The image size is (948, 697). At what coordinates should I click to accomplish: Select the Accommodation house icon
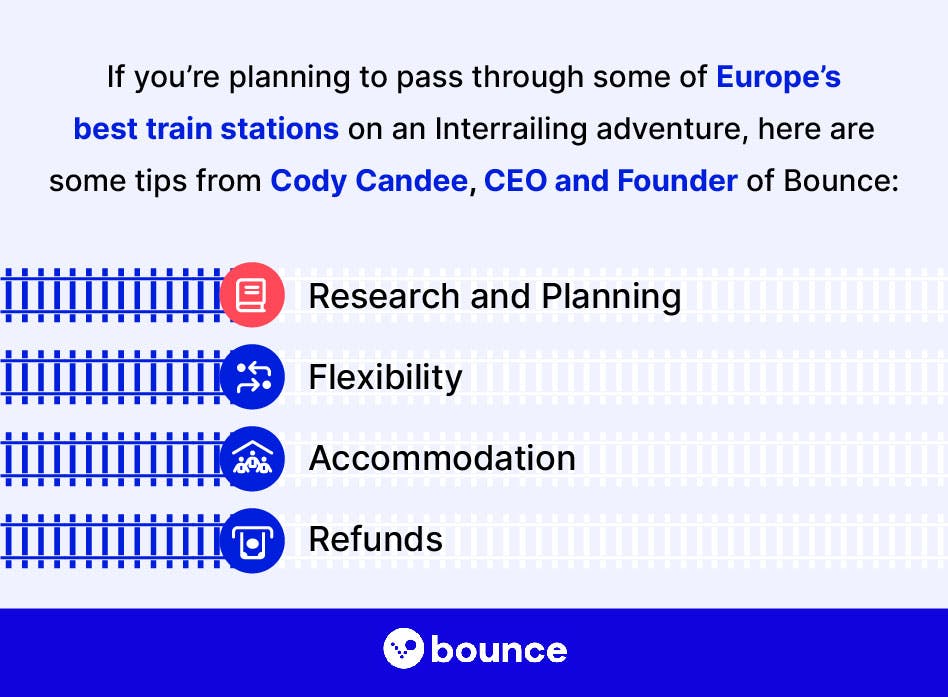click(252, 458)
